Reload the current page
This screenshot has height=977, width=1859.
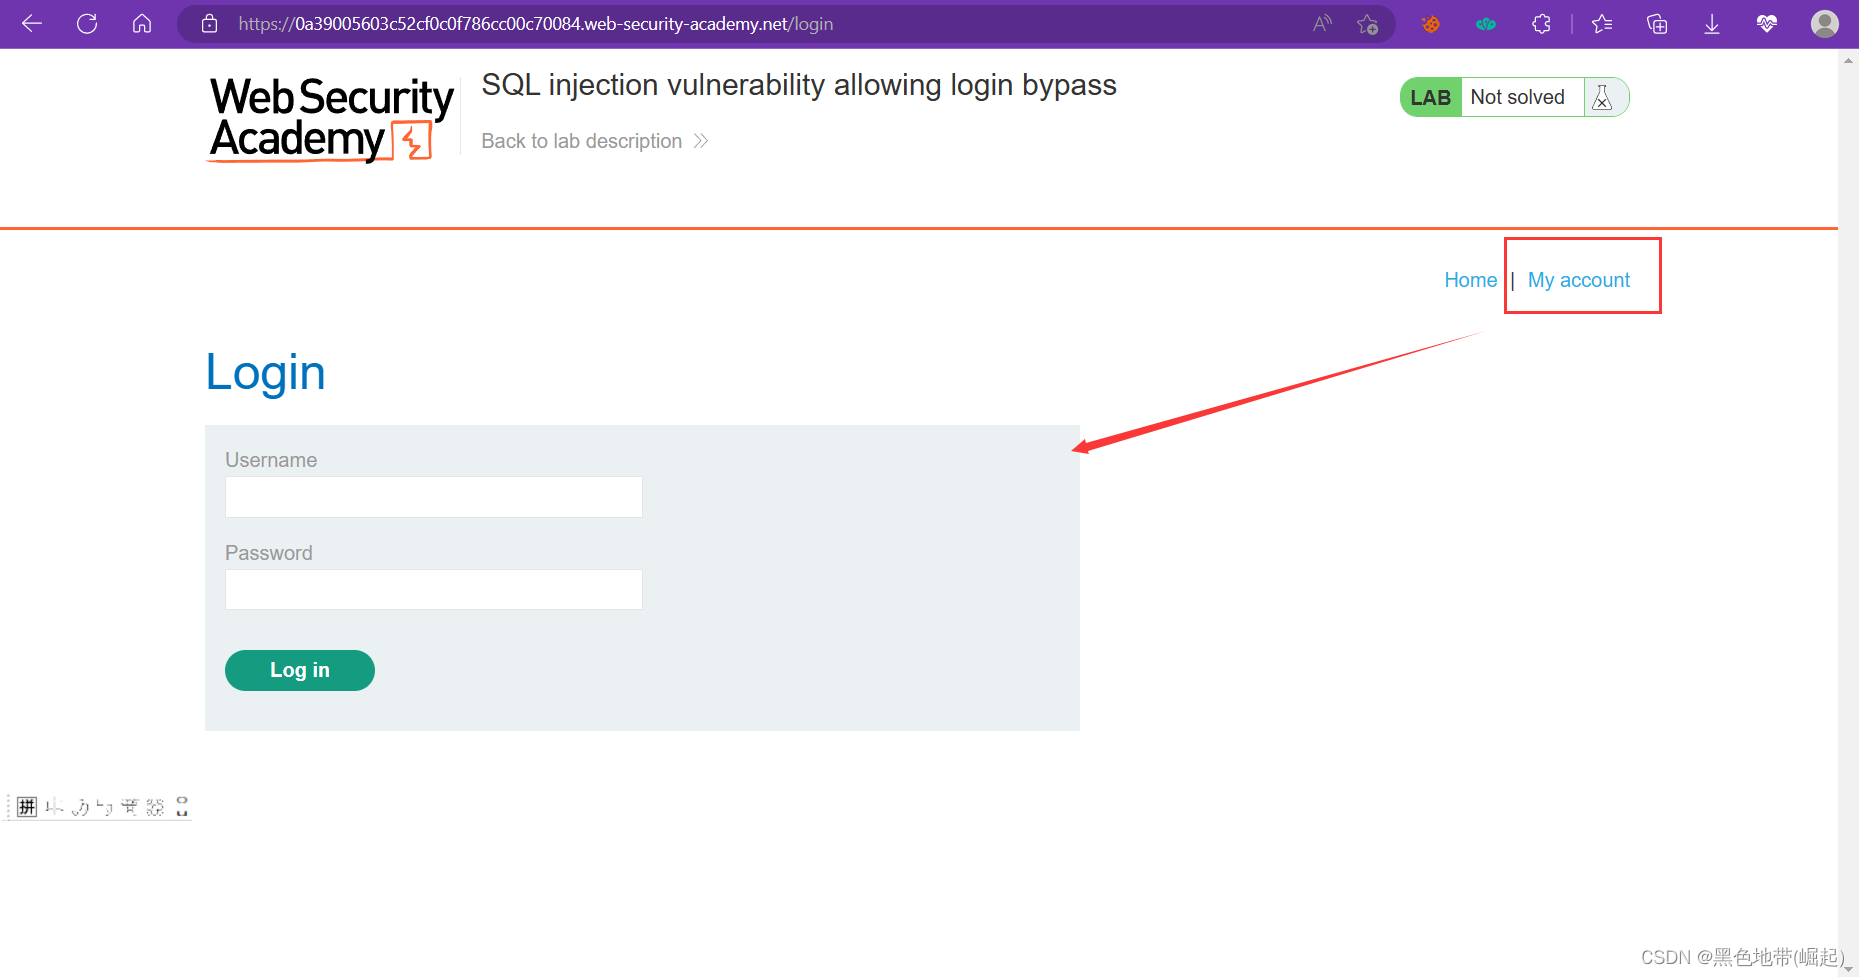pyautogui.click(x=87, y=24)
